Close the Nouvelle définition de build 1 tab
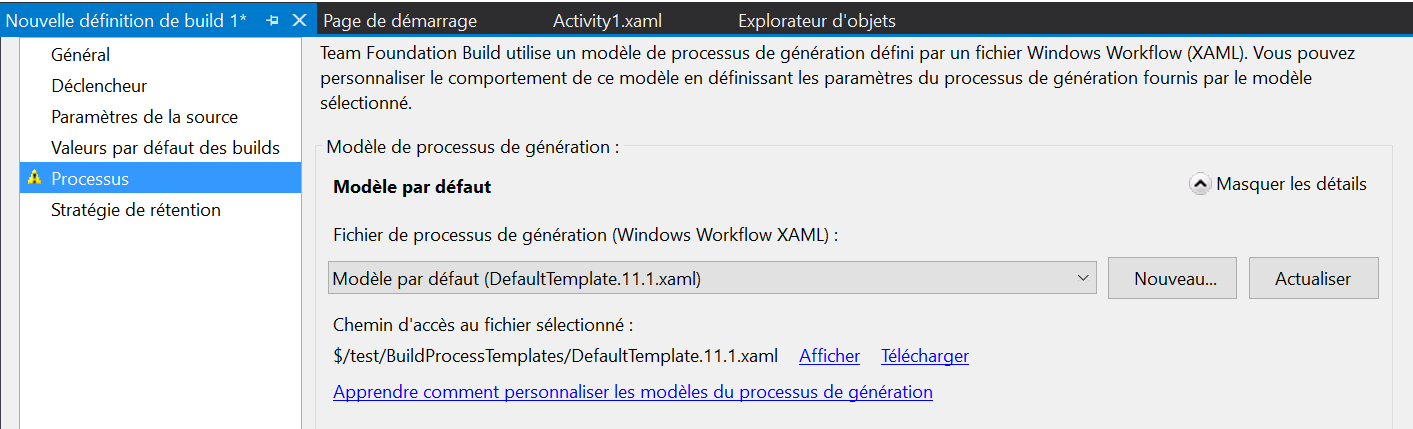Image resolution: width=1413 pixels, height=429 pixels. (x=298, y=20)
